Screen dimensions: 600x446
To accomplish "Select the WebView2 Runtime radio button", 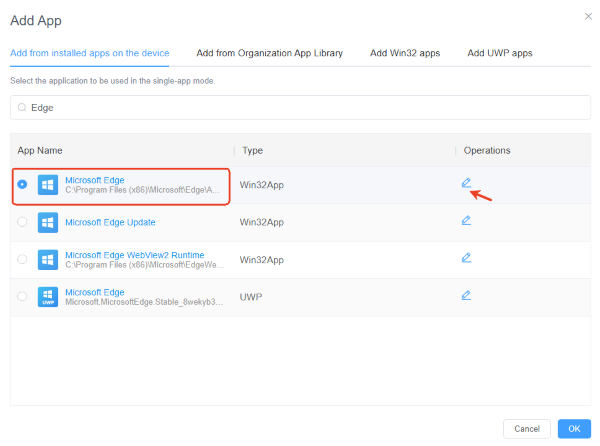I will coord(22,259).
